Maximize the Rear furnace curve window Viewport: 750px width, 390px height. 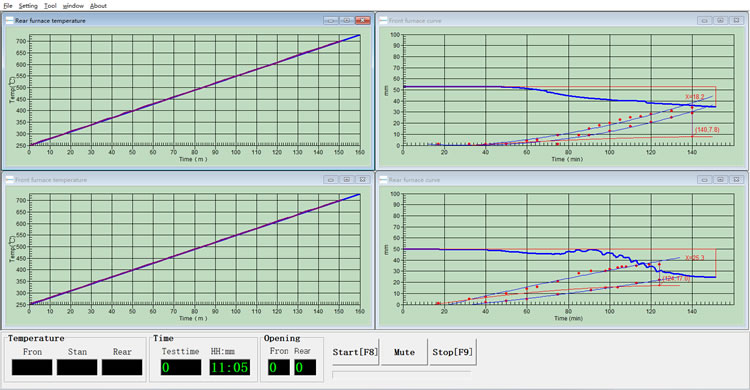pyautogui.click(x=720, y=179)
